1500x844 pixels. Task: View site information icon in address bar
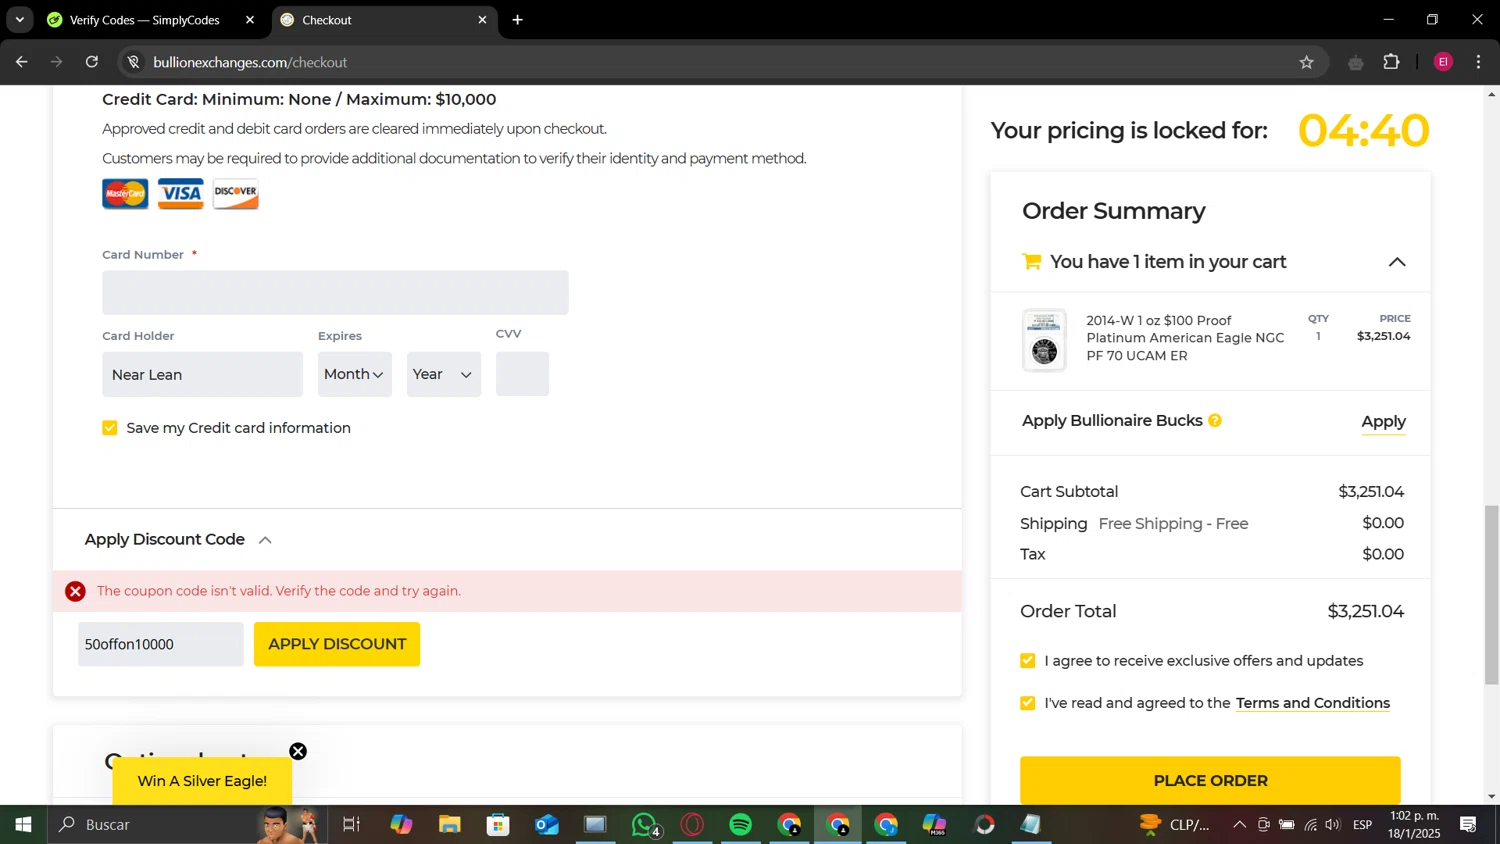(133, 62)
